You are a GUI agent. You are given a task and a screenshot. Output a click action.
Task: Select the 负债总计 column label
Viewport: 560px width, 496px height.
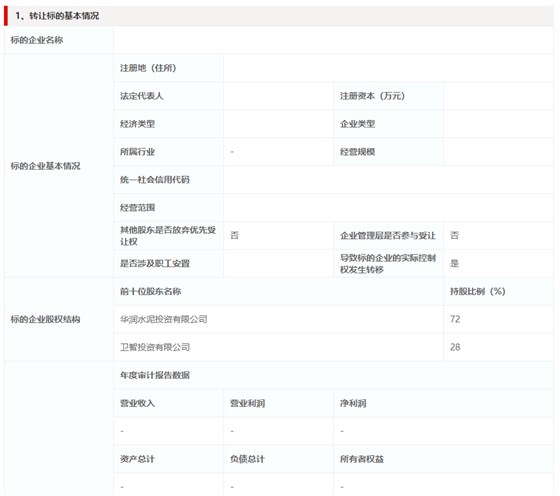[x=248, y=459]
